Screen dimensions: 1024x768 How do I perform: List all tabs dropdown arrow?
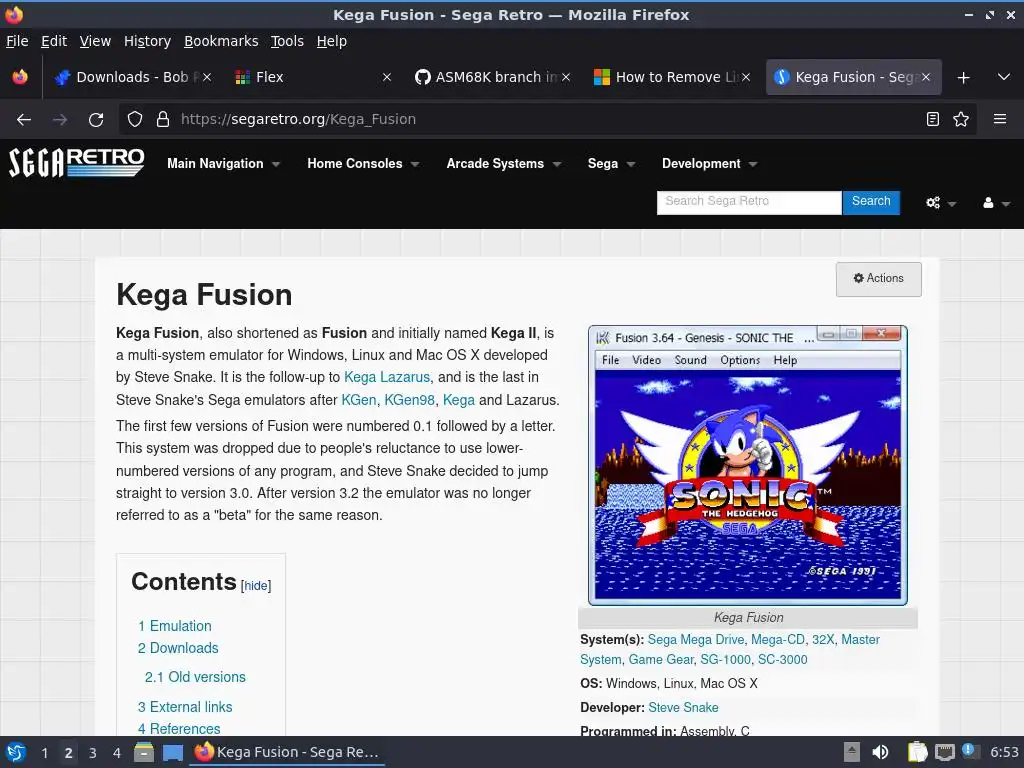click(x=1004, y=77)
